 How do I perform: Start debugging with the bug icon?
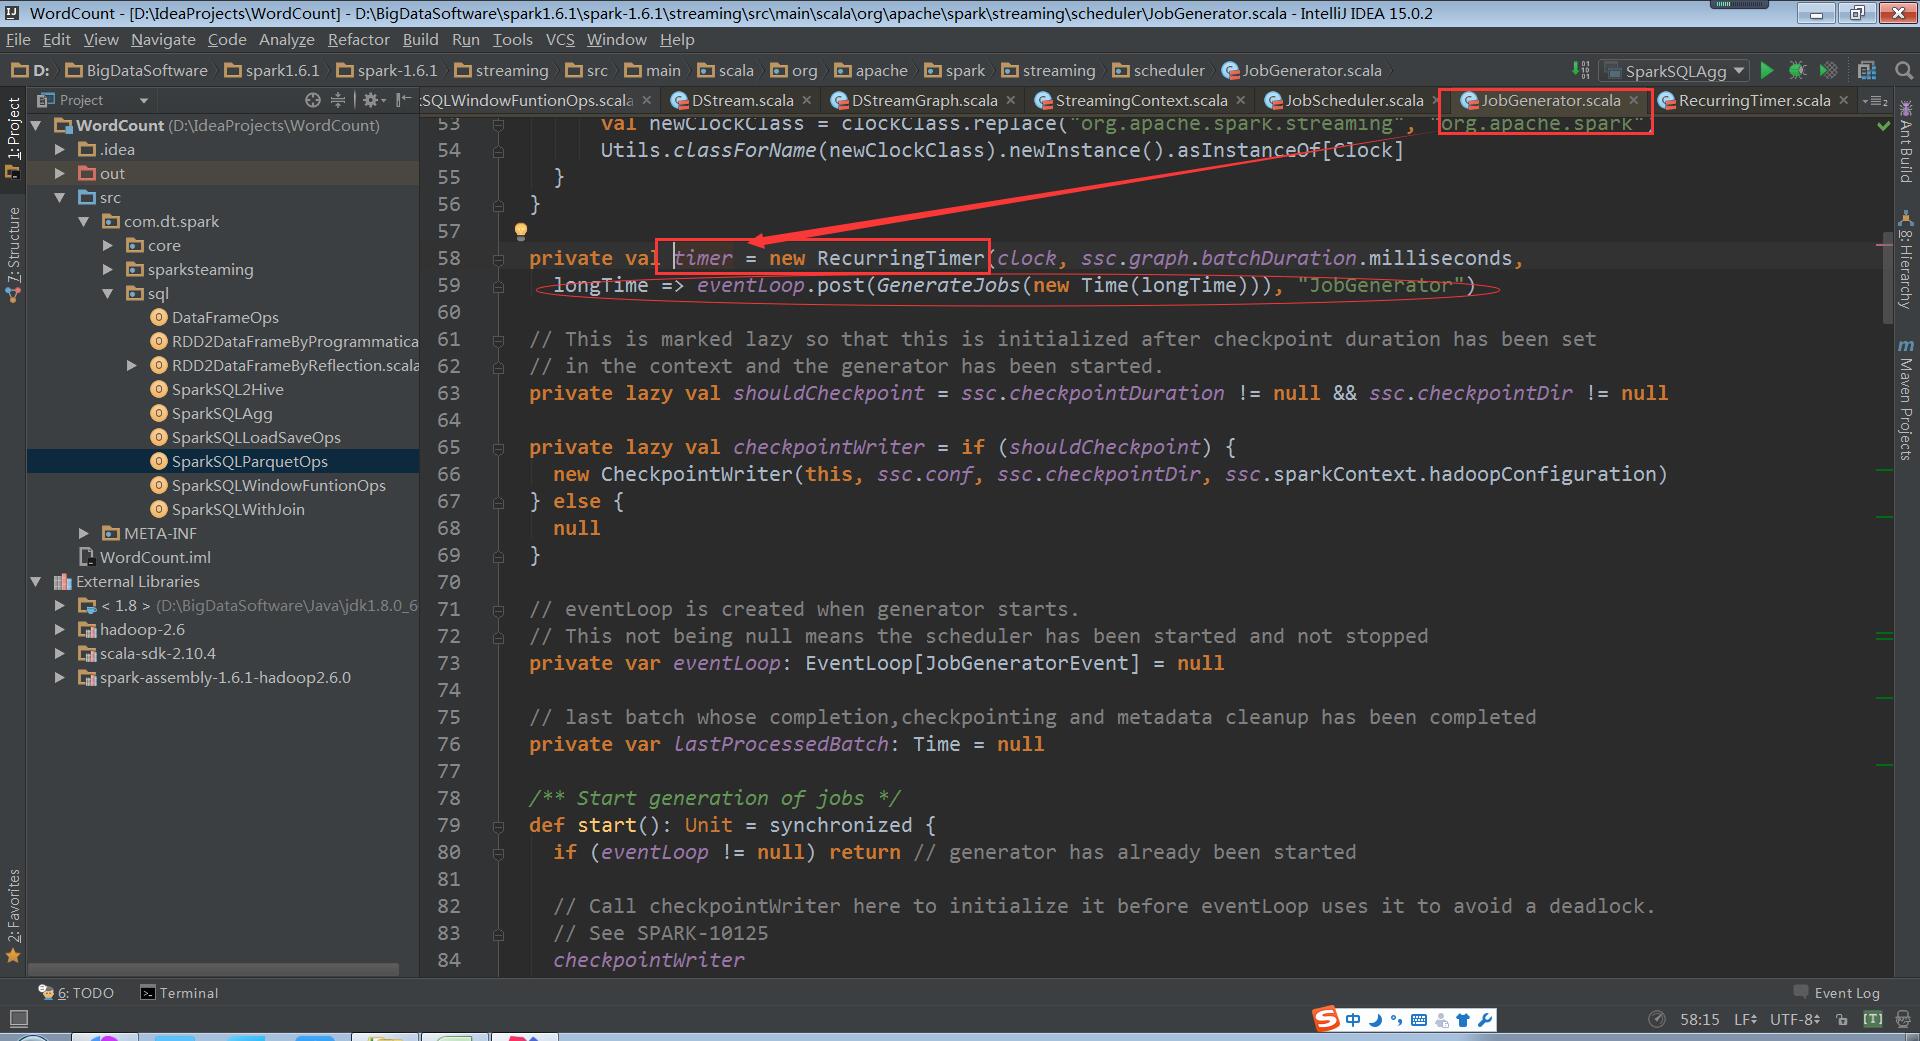(x=1797, y=71)
